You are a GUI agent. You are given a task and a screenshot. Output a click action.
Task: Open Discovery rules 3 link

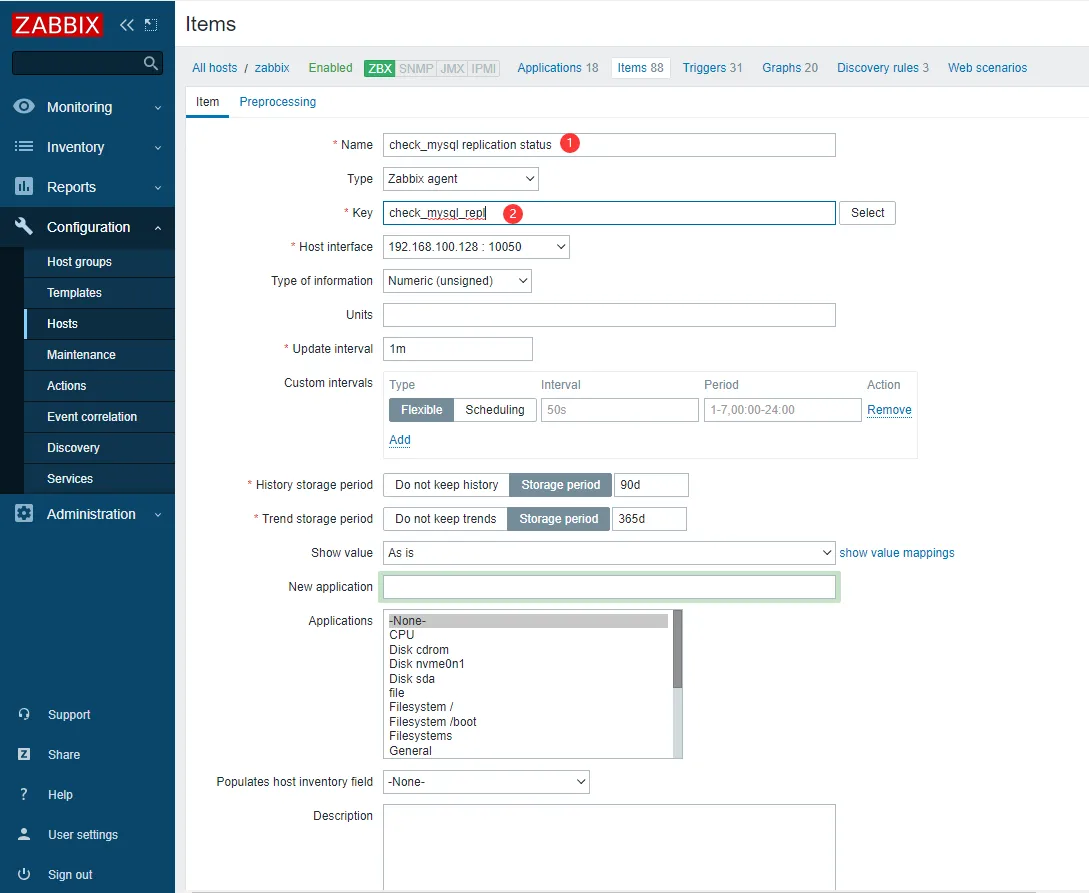(883, 67)
